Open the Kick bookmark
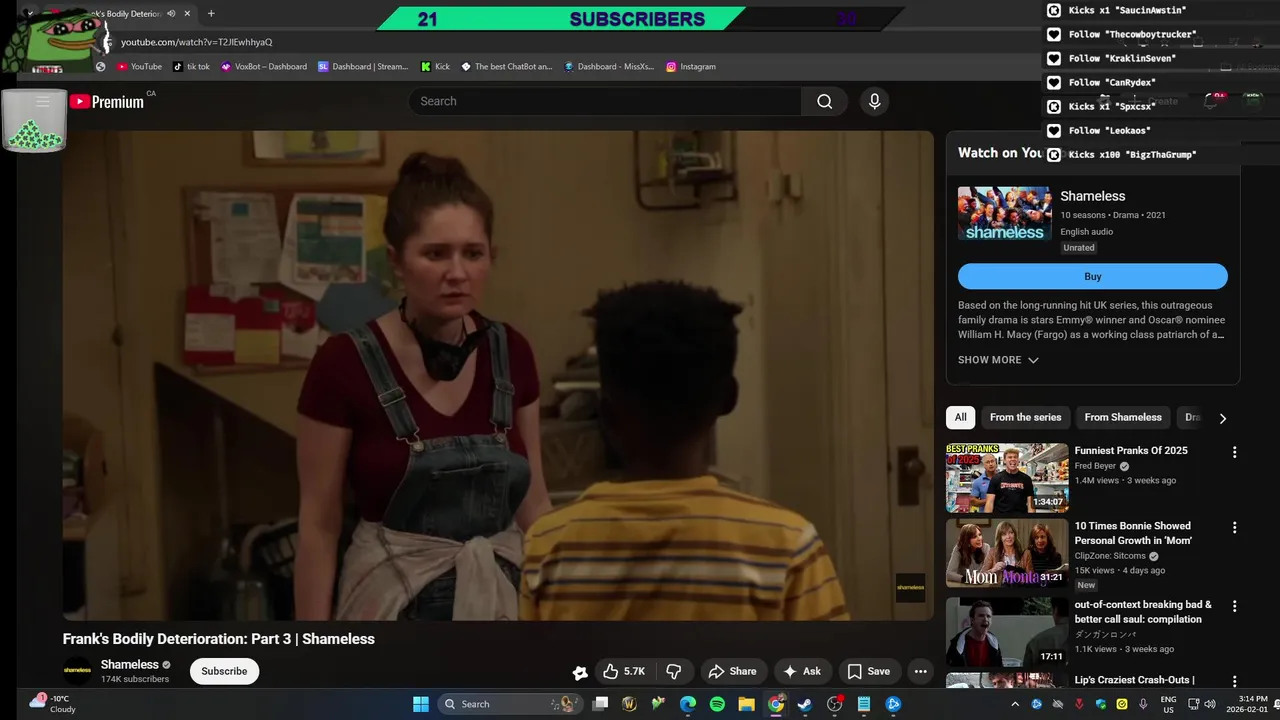This screenshot has height=720, width=1280. [435, 66]
